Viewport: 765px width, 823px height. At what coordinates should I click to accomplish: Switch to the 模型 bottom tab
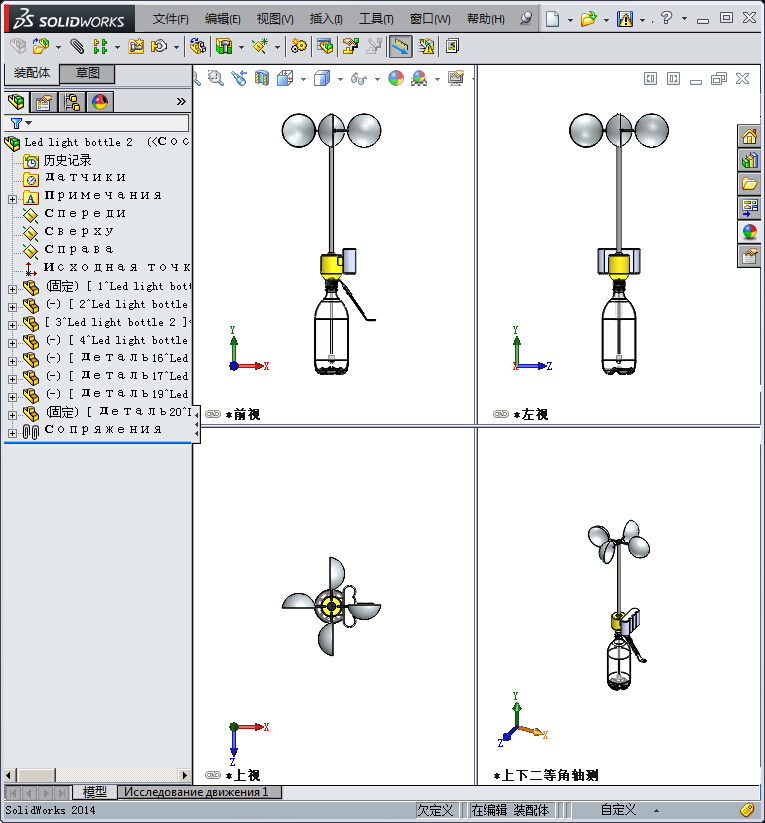point(94,792)
